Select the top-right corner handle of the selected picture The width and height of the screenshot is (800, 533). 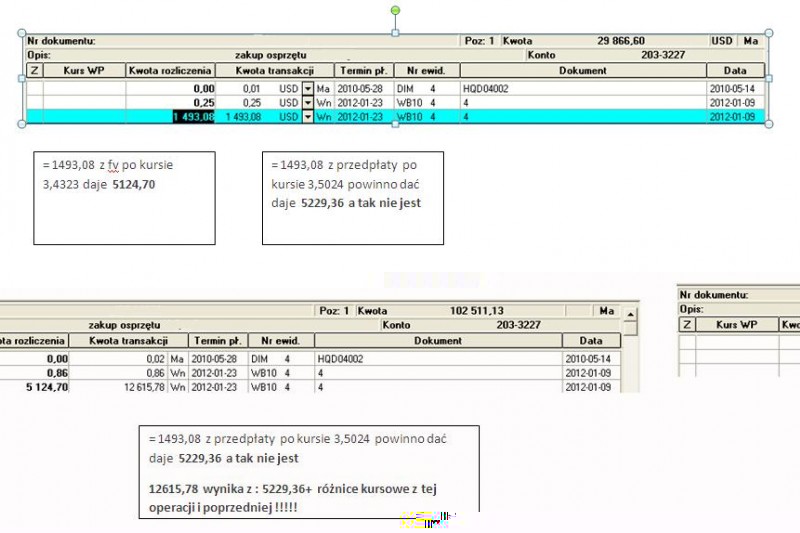pyautogui.click(x=769, y=33)
